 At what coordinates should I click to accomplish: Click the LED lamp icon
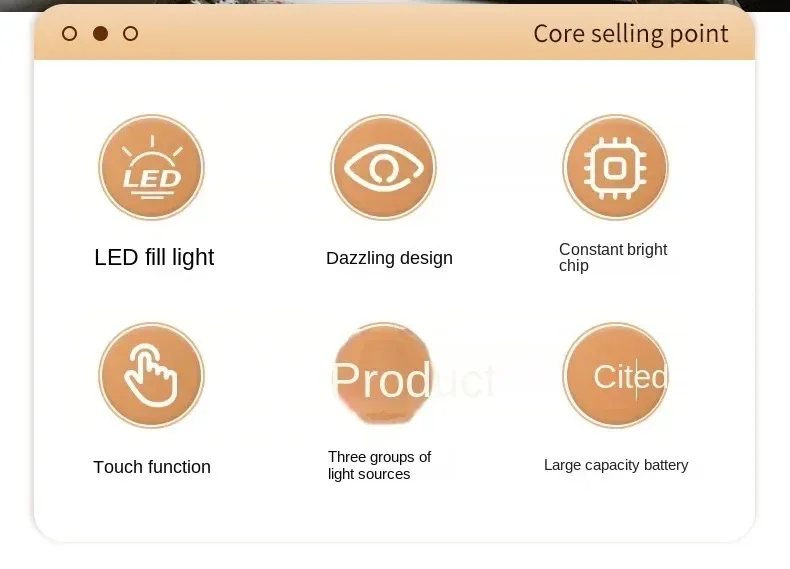click(x=151, y=167)
